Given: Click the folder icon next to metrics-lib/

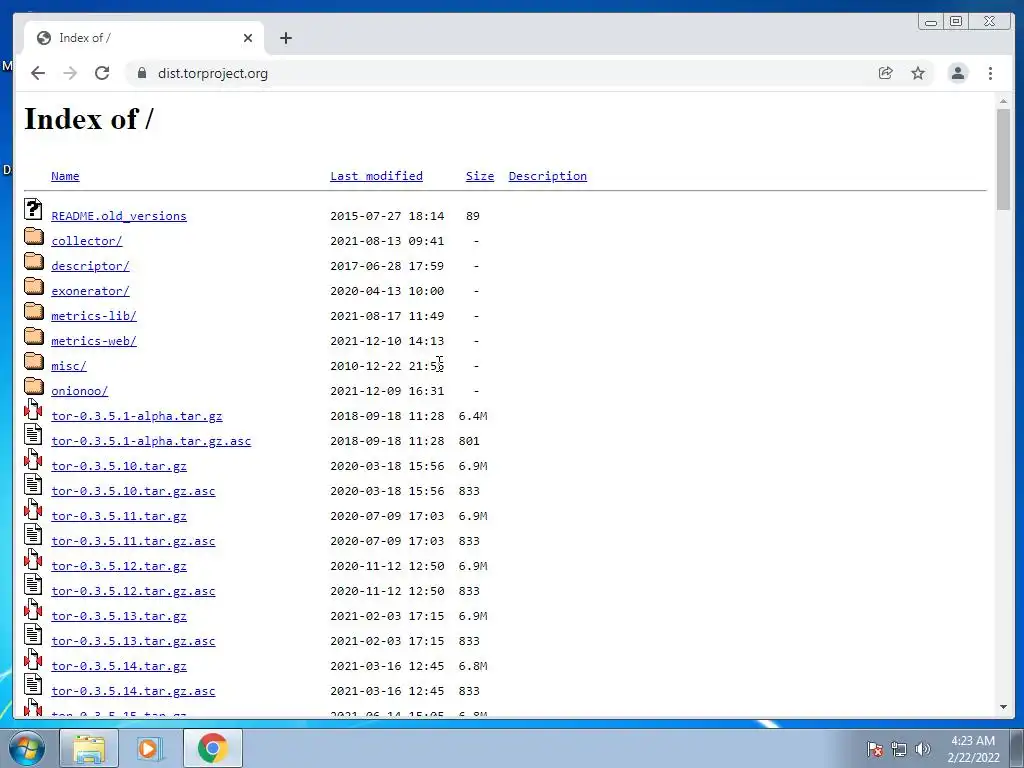Looking at the screenshot, I should [33, 311].
